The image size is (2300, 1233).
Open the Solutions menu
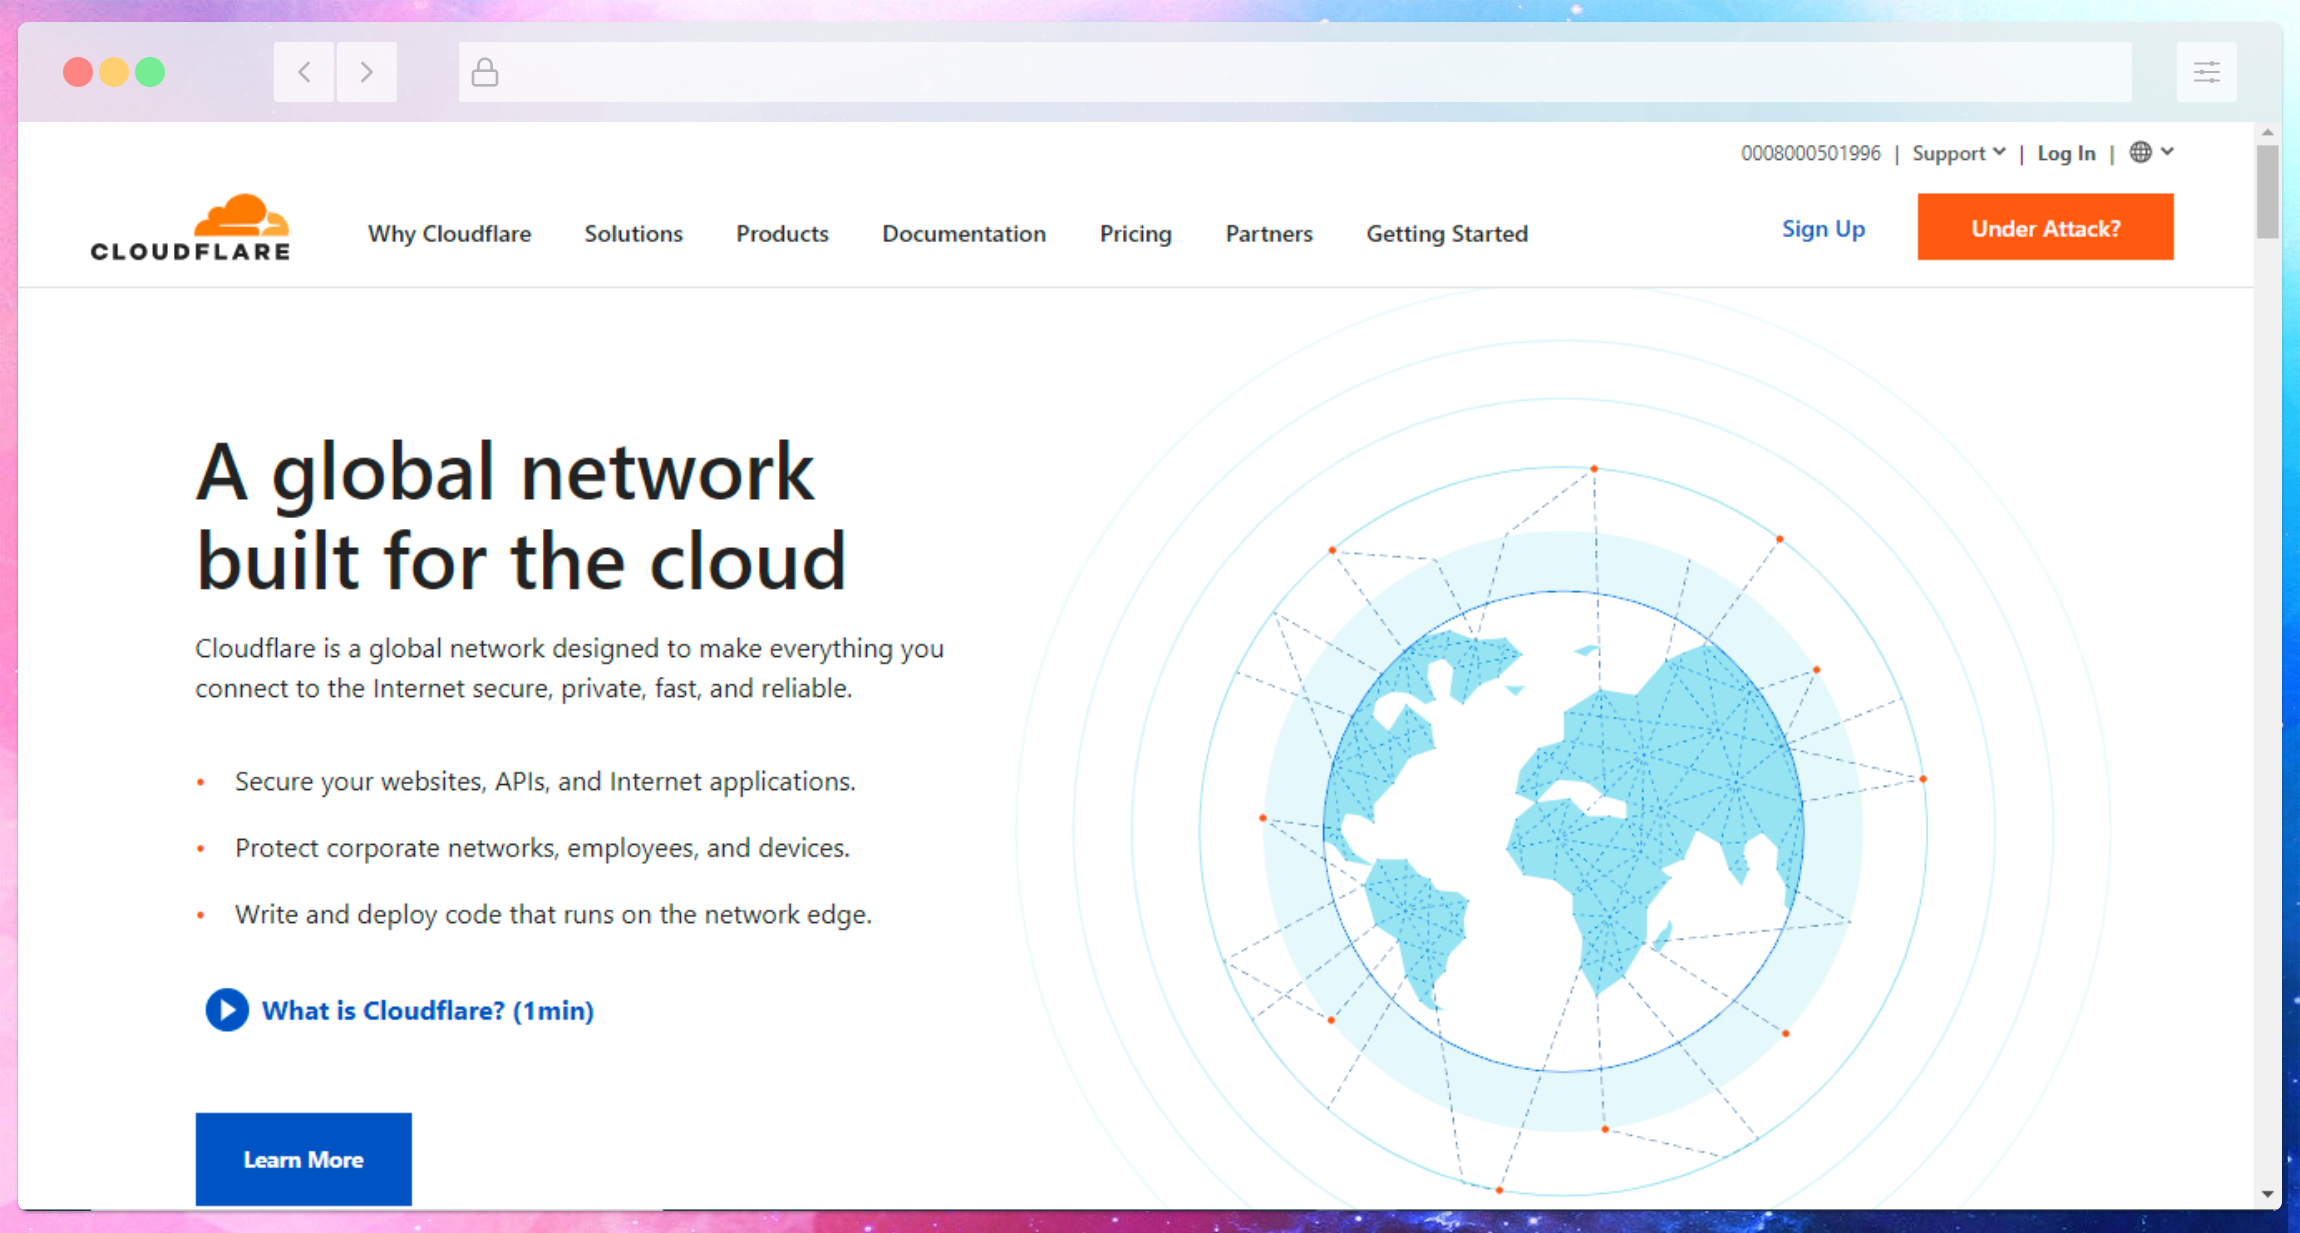(x=633, y=233)
